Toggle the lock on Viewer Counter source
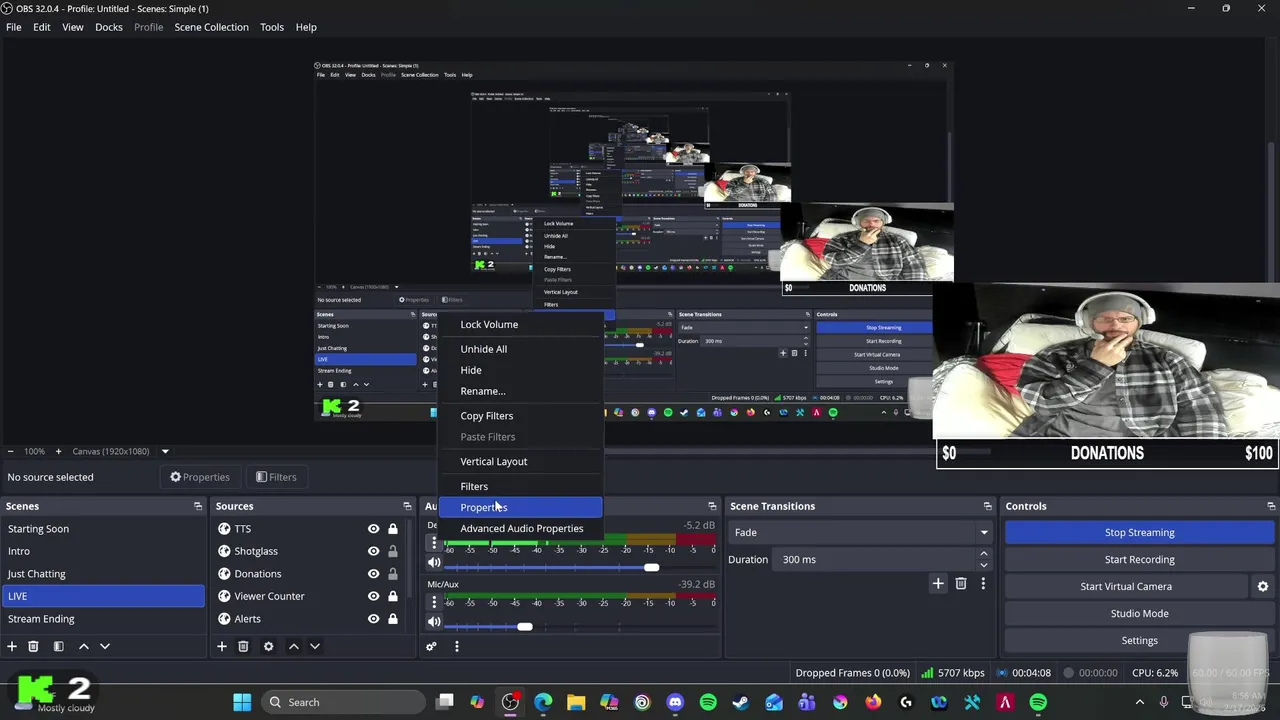 [393, 596]
